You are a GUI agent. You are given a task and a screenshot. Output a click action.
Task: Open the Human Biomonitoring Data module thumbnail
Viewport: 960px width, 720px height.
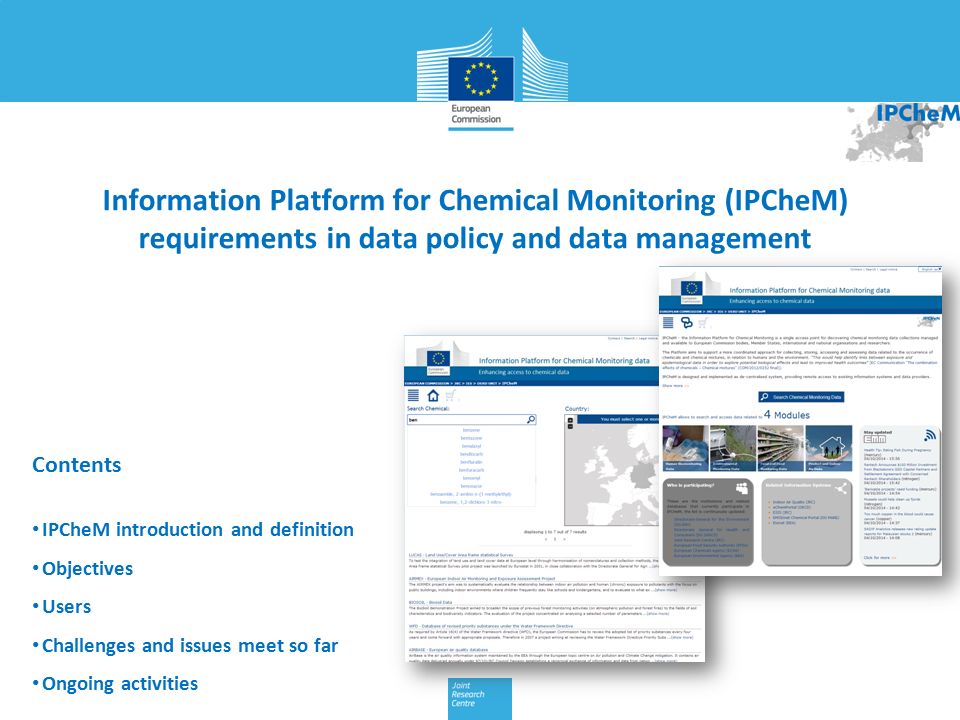coord(685,448)
